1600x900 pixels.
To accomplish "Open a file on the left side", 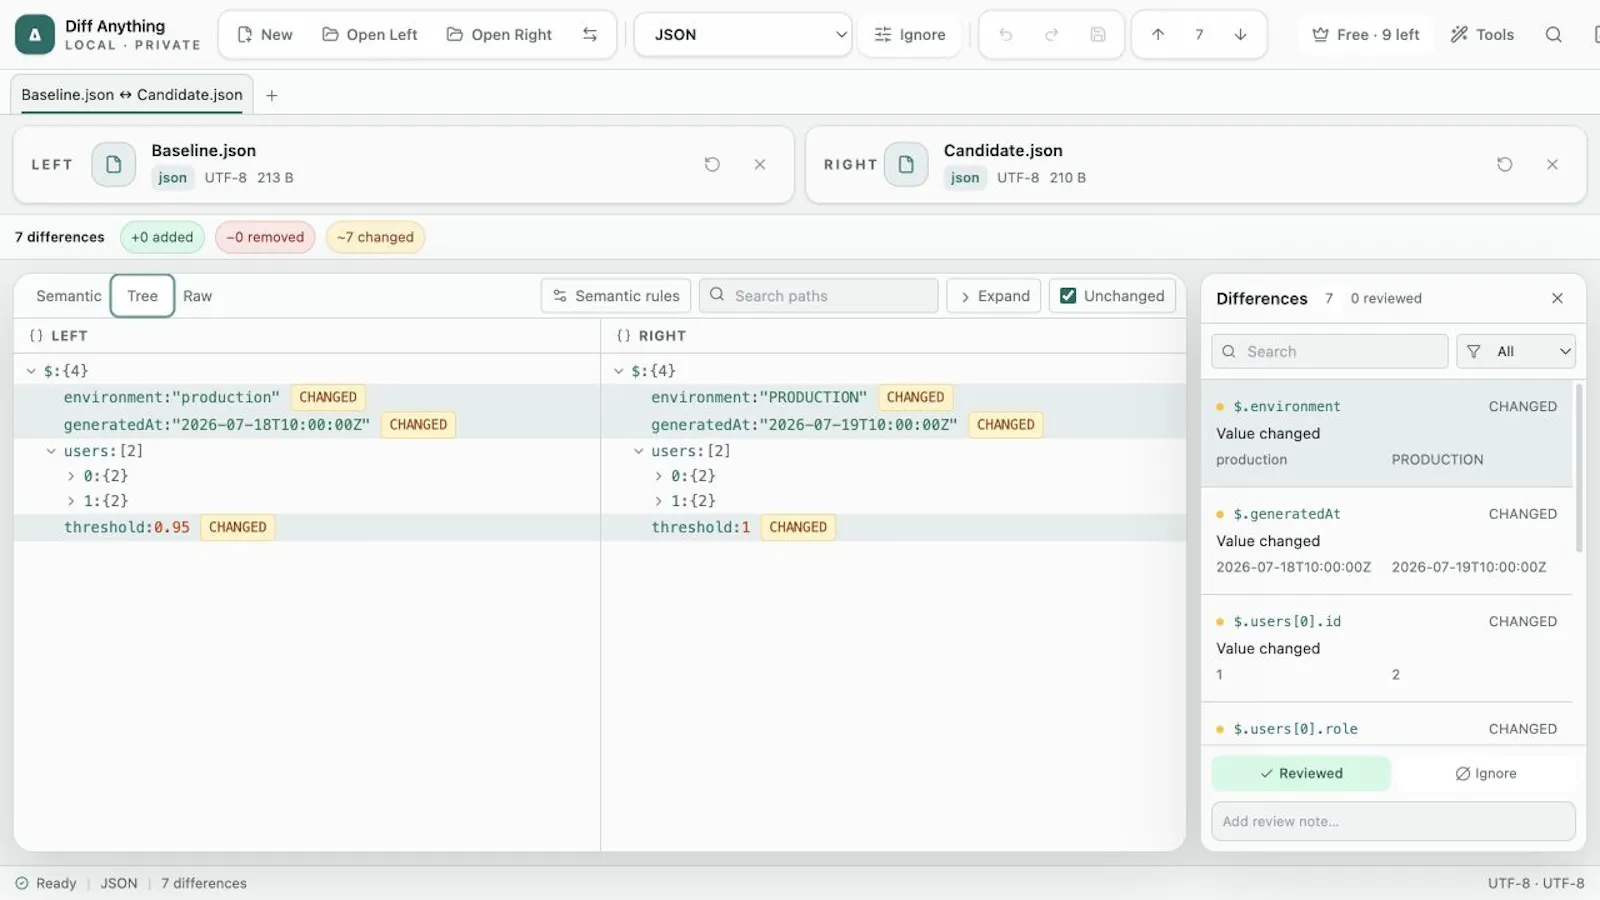I will pos(369,35).
